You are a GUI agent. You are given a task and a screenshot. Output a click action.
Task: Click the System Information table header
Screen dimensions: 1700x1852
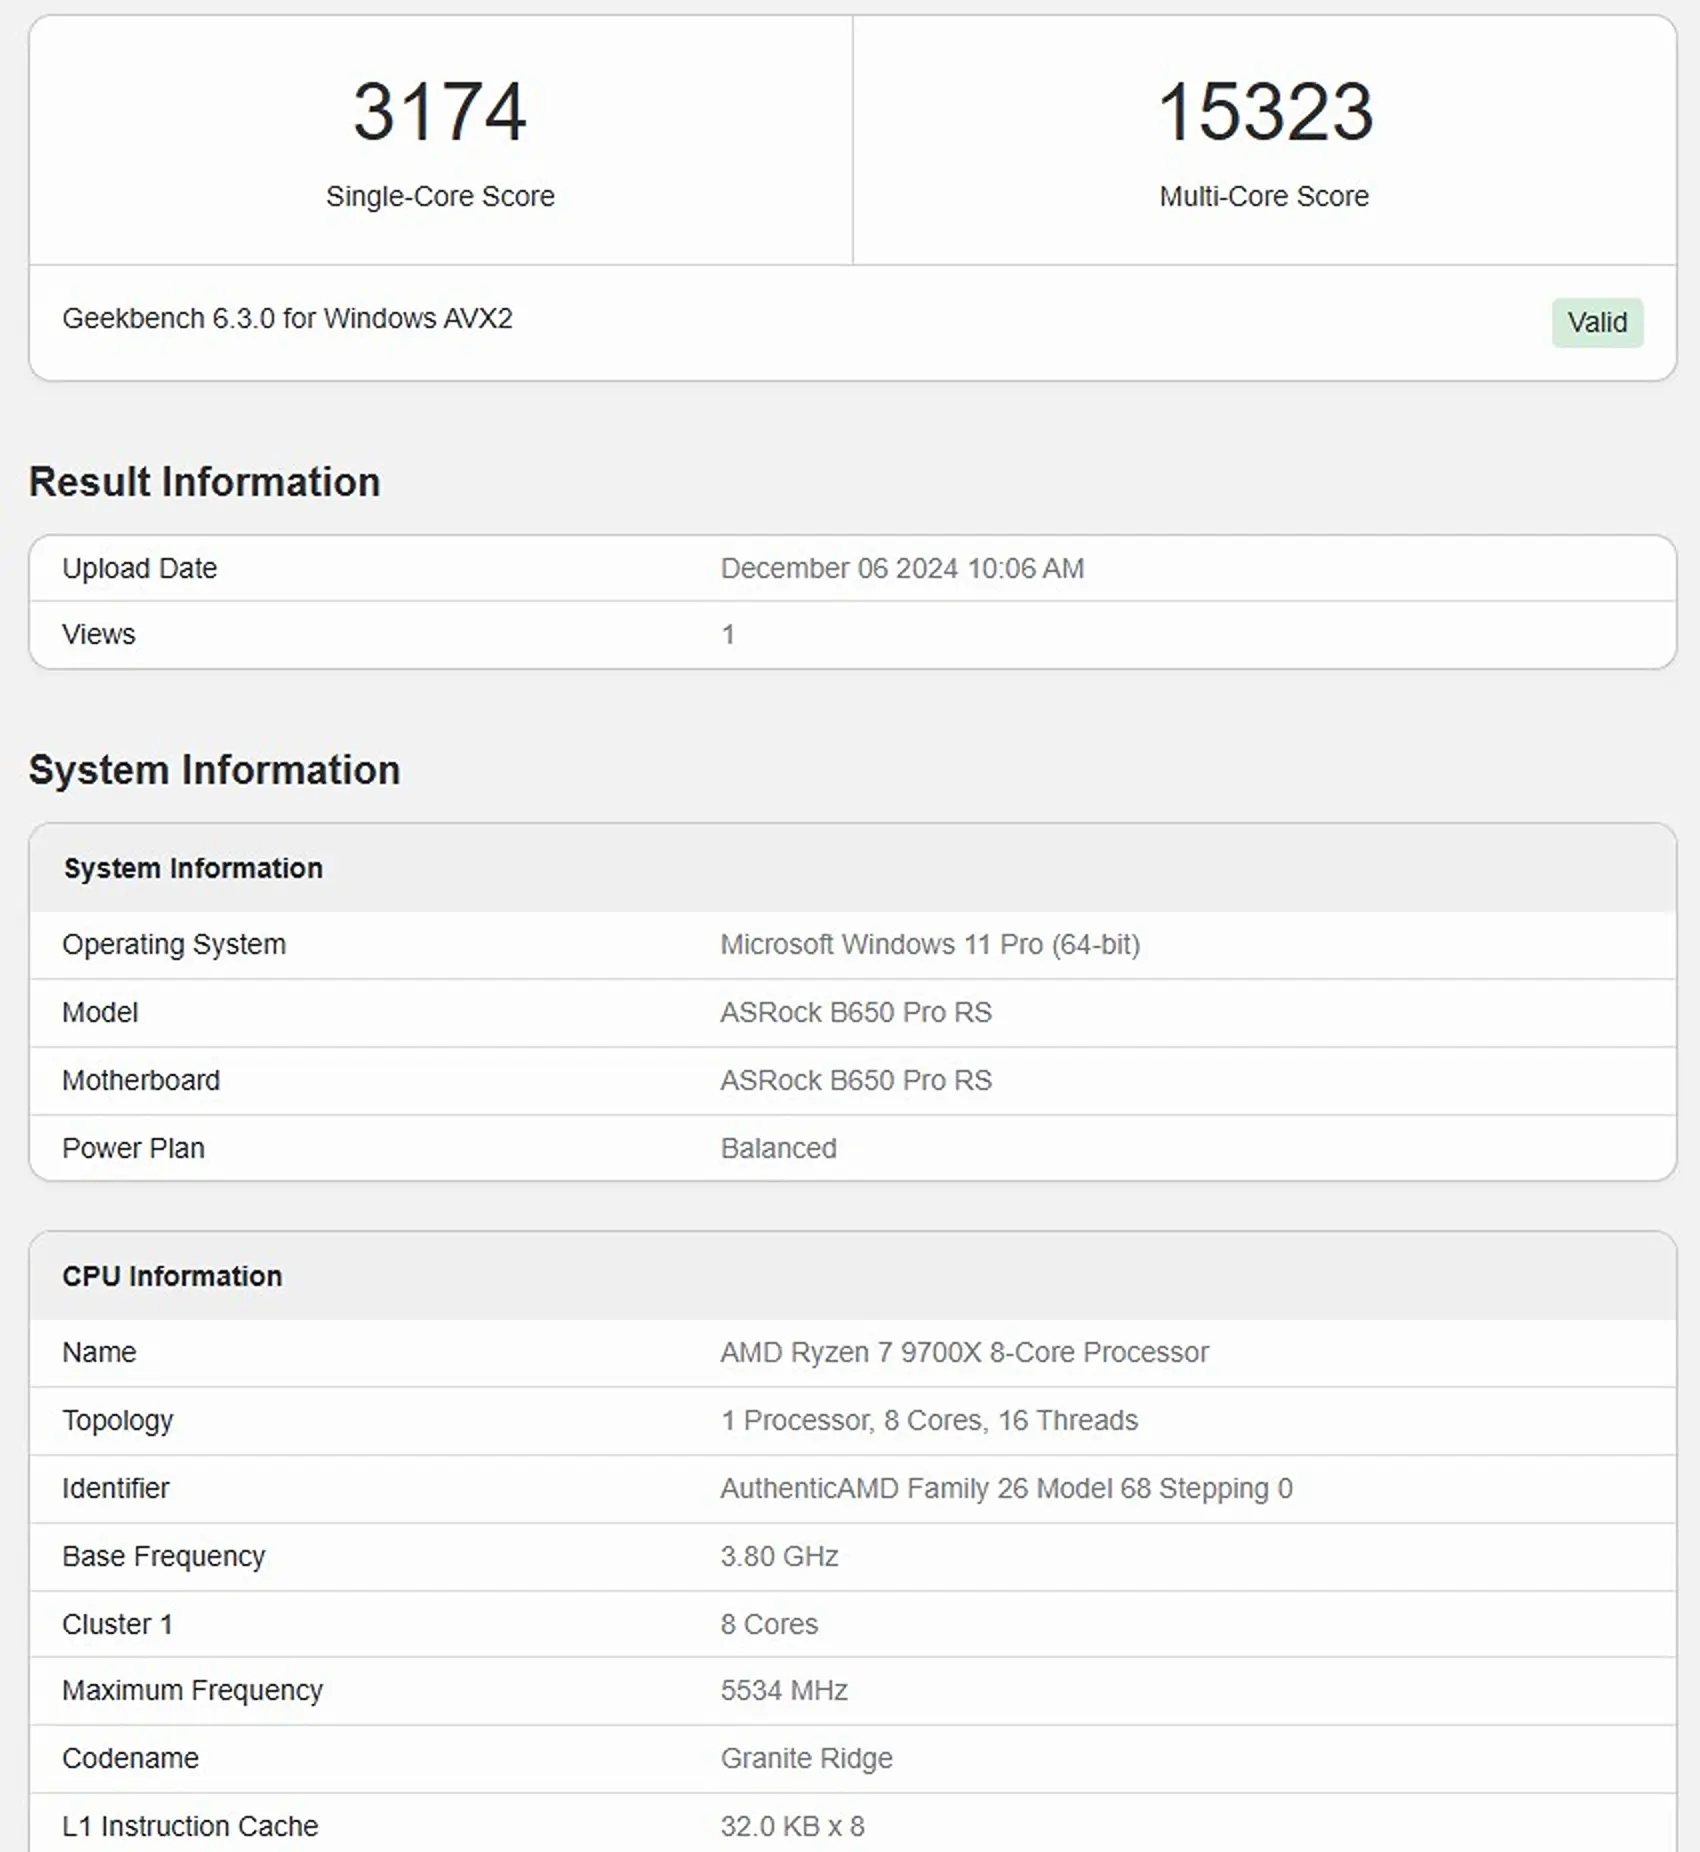pos(852,868)
